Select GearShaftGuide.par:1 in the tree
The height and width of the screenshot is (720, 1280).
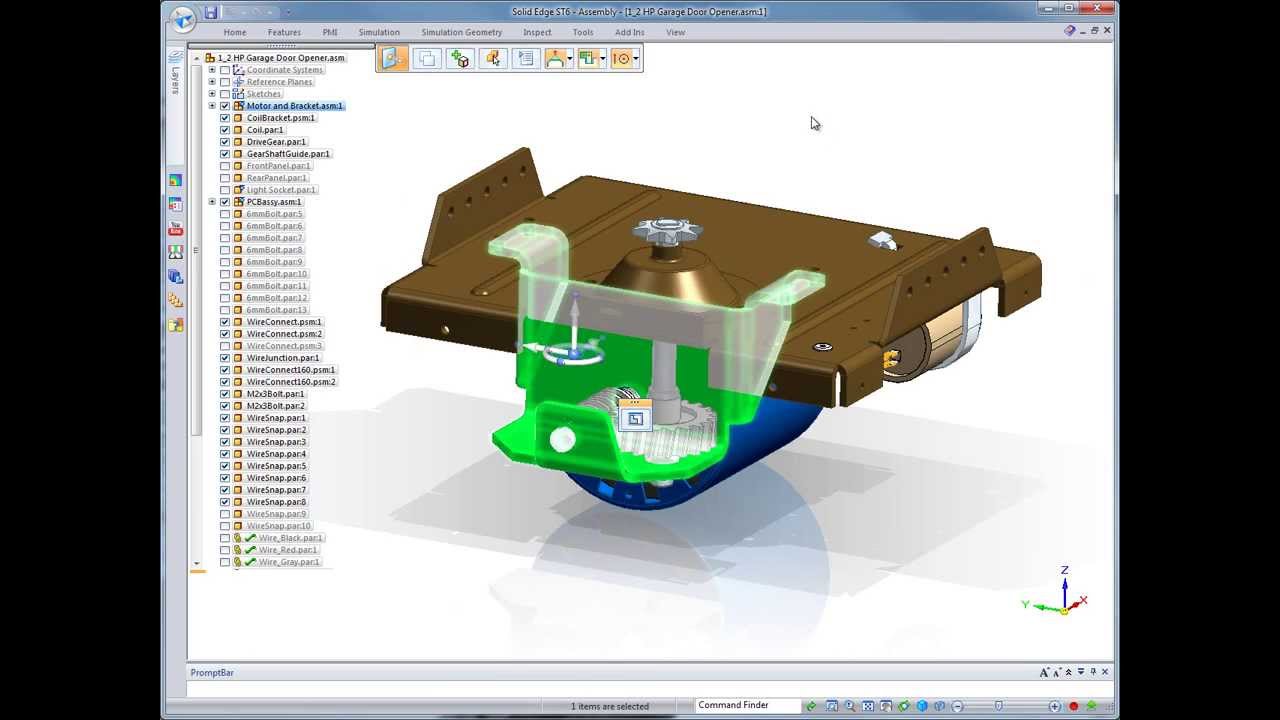point(288,154)
